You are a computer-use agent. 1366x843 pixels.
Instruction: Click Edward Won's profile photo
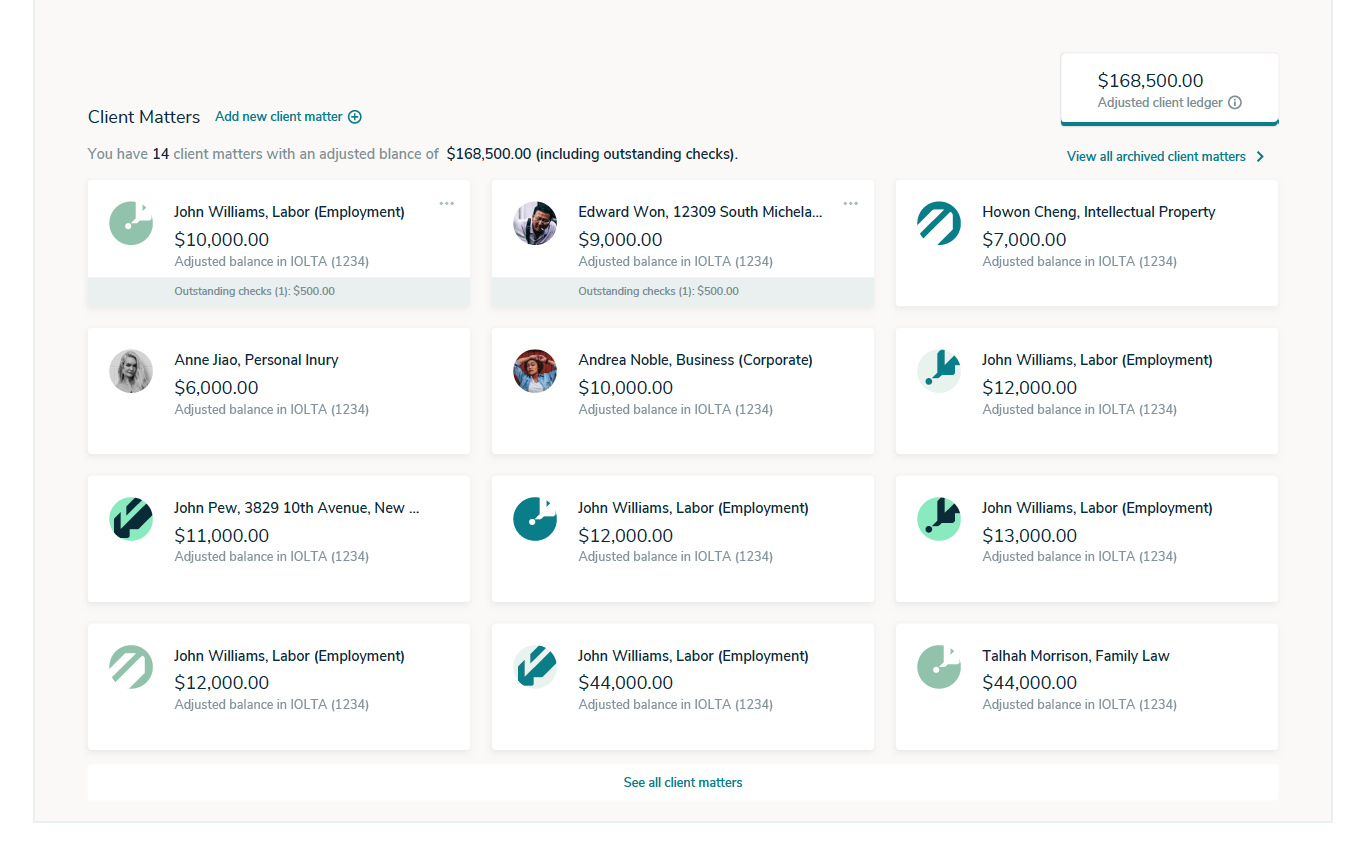tap(535, 223)
